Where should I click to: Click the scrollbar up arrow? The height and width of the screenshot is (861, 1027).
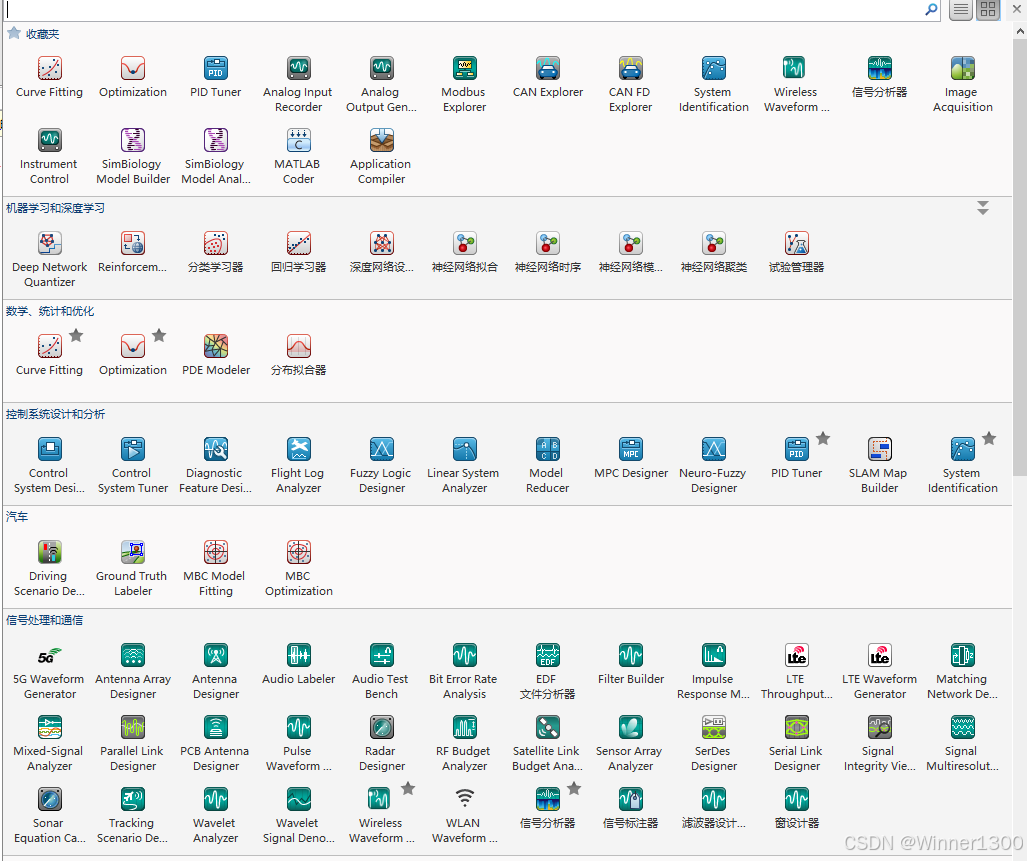coord(1020,31)
